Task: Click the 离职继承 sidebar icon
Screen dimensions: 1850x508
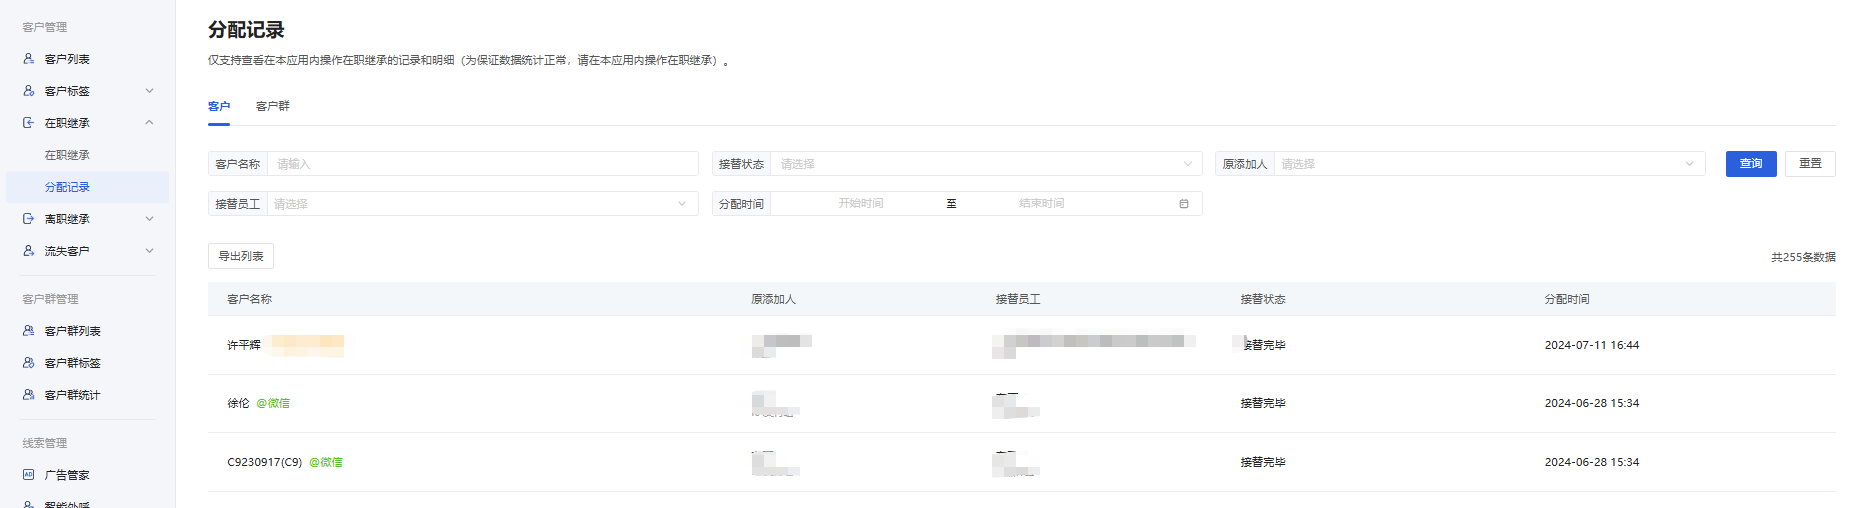Action: click(x=29, y=219)
